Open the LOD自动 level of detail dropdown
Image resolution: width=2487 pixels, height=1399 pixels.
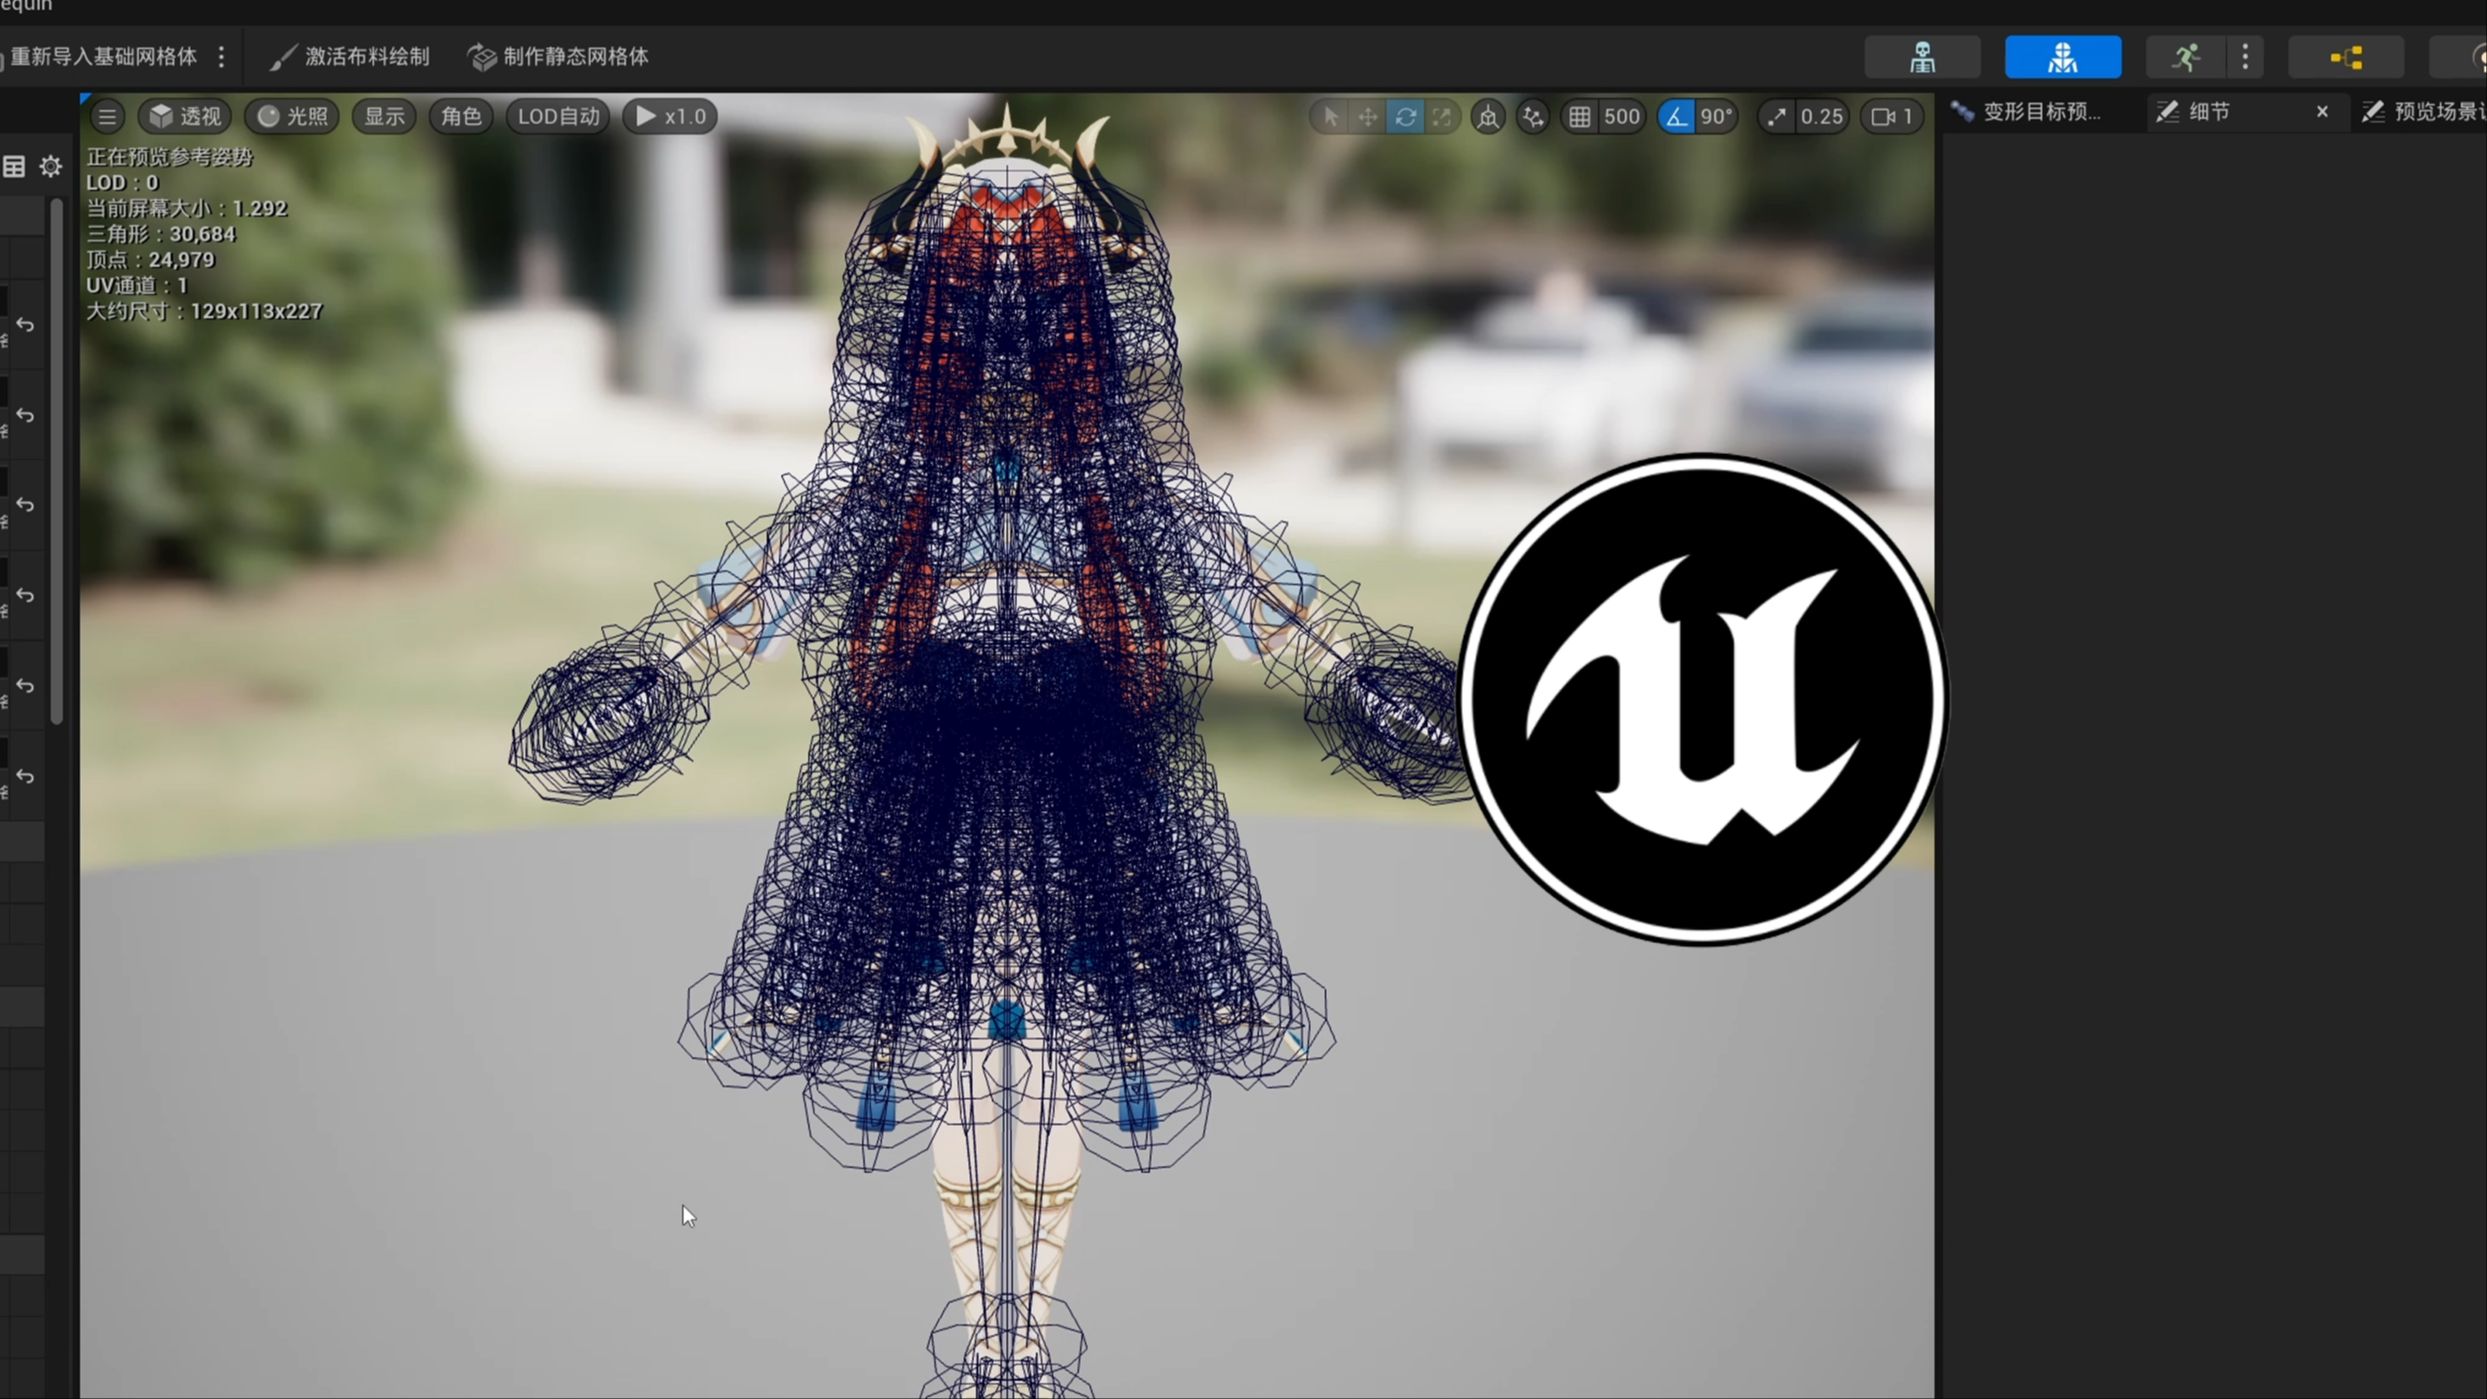click(x=558, y=117)
